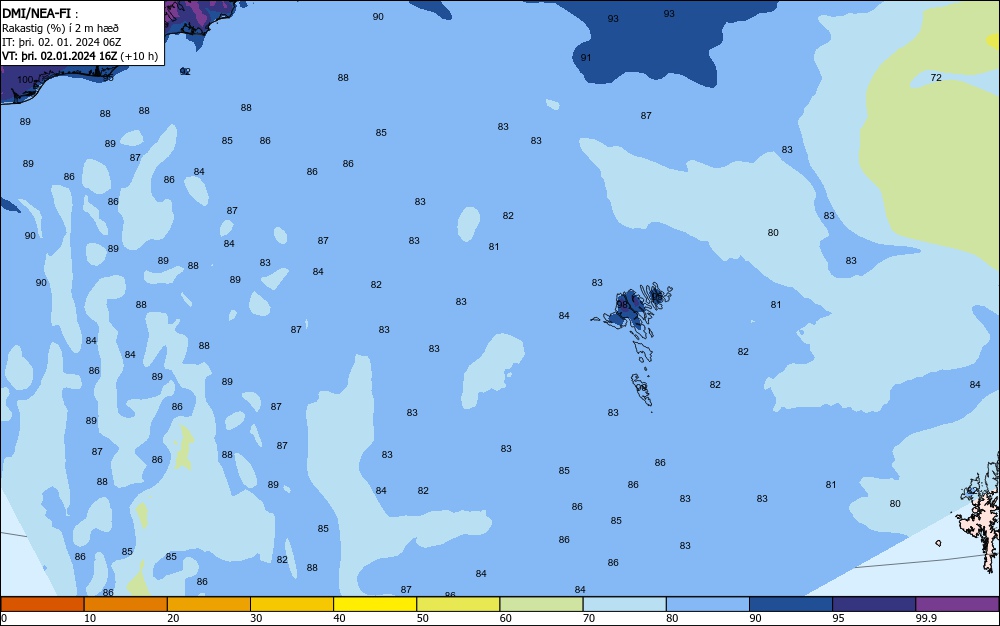Click the "30" label on the legend scale
The height and width of the screenshot is (626, 1000).
point(256,618)
